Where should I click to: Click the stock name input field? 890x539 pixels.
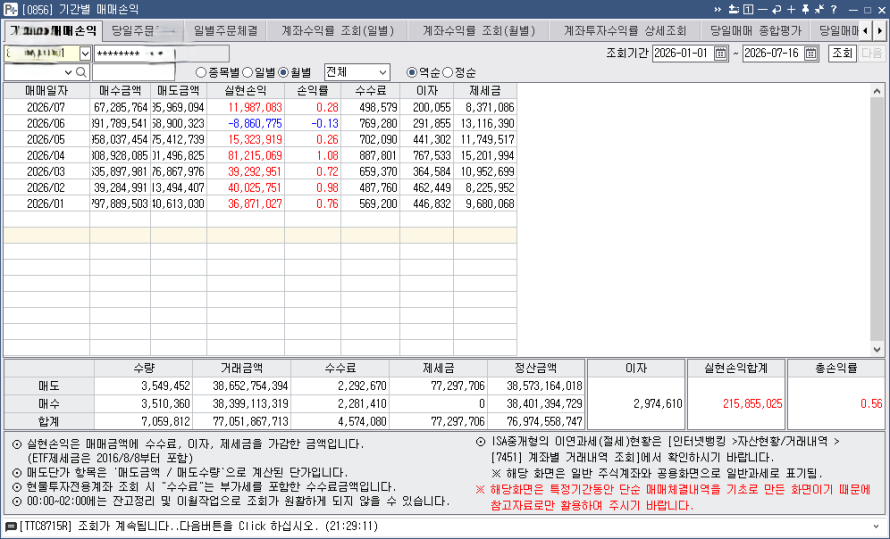tap(133, 72)
